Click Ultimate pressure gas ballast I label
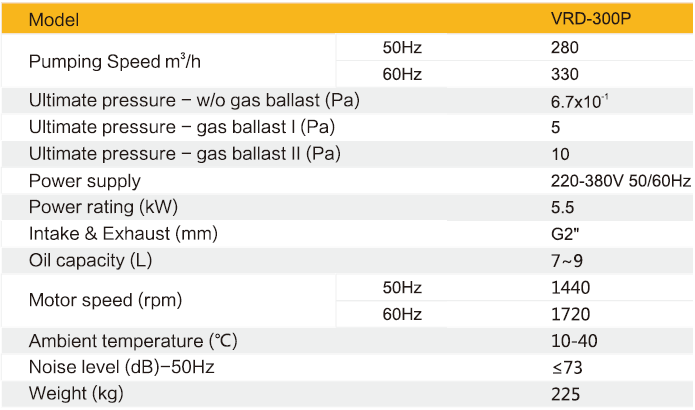 180,128
